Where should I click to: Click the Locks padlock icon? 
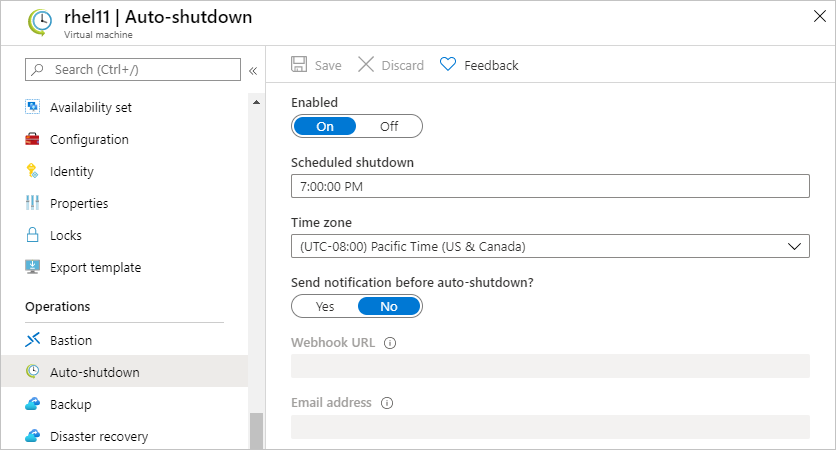[x=33, y=235]
